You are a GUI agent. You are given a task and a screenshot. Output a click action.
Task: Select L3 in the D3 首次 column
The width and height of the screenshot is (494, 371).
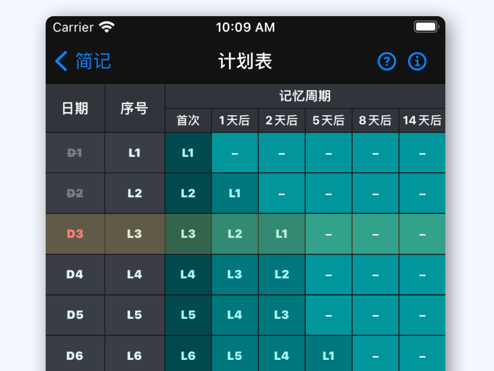click(x=188, y=234)
